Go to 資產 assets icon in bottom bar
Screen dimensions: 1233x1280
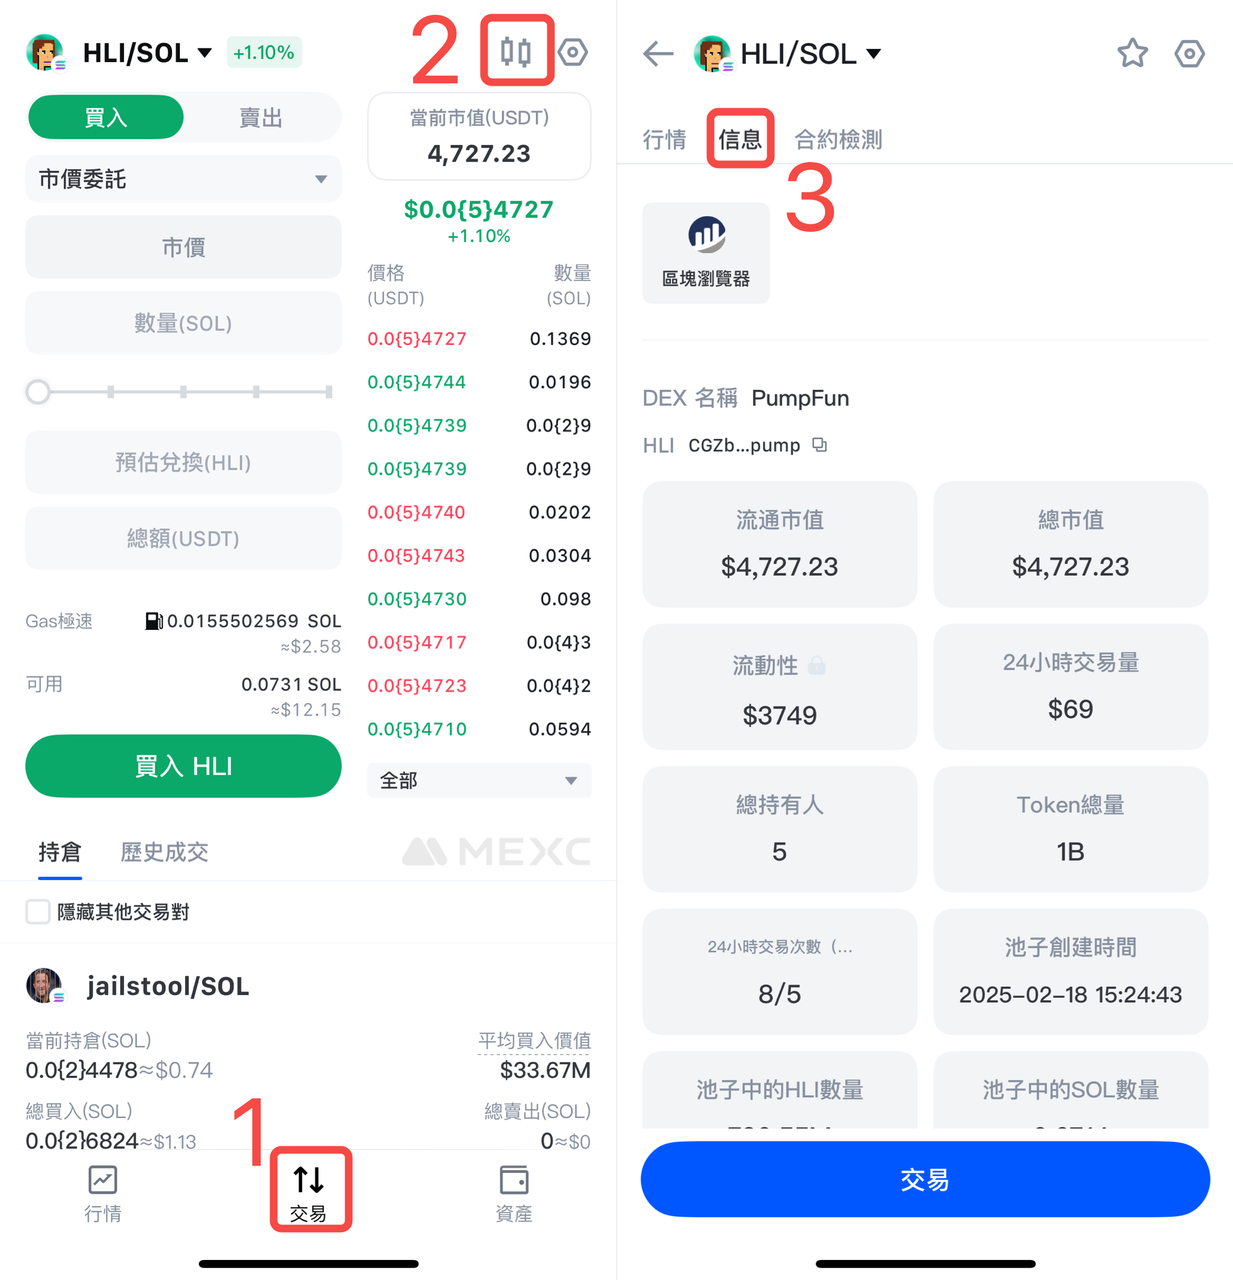[514, 1193]
